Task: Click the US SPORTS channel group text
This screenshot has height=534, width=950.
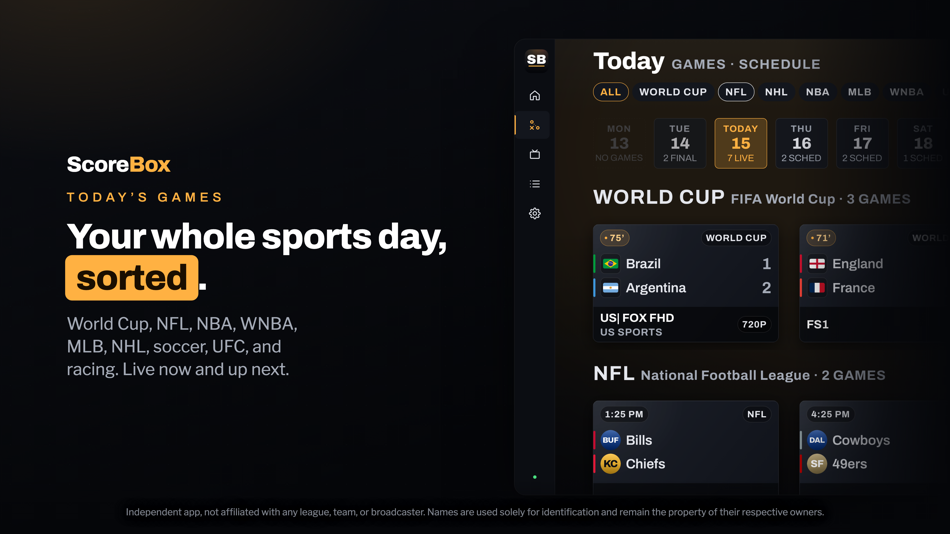Action: pyautogui.click(x=631, y=332)
